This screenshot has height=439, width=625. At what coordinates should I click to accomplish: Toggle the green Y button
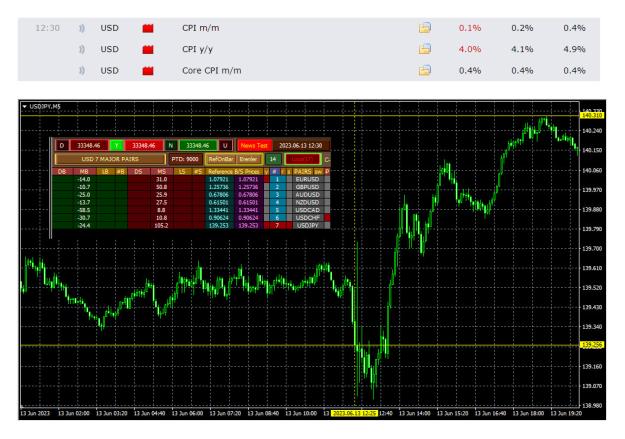[x=117, y=146]
